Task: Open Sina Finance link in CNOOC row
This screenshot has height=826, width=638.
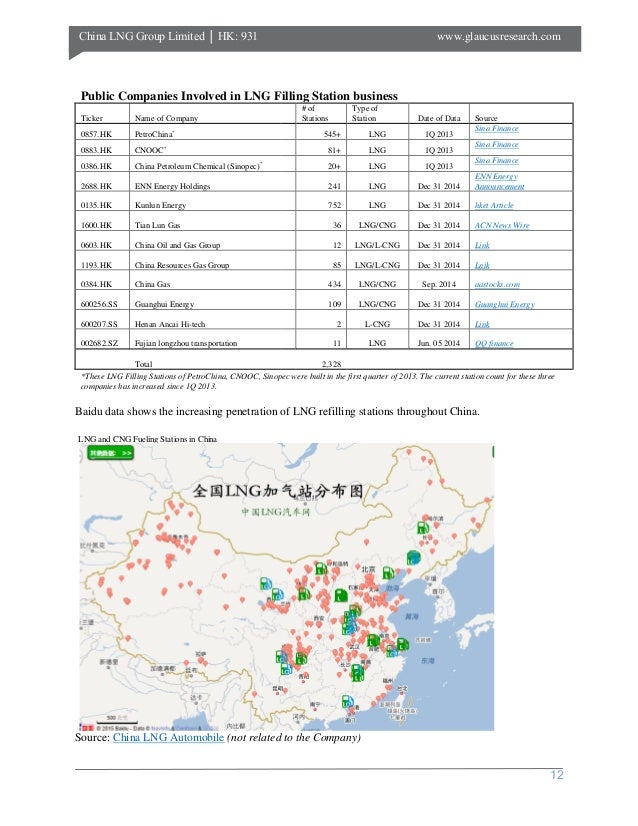Action: (496, 144)
